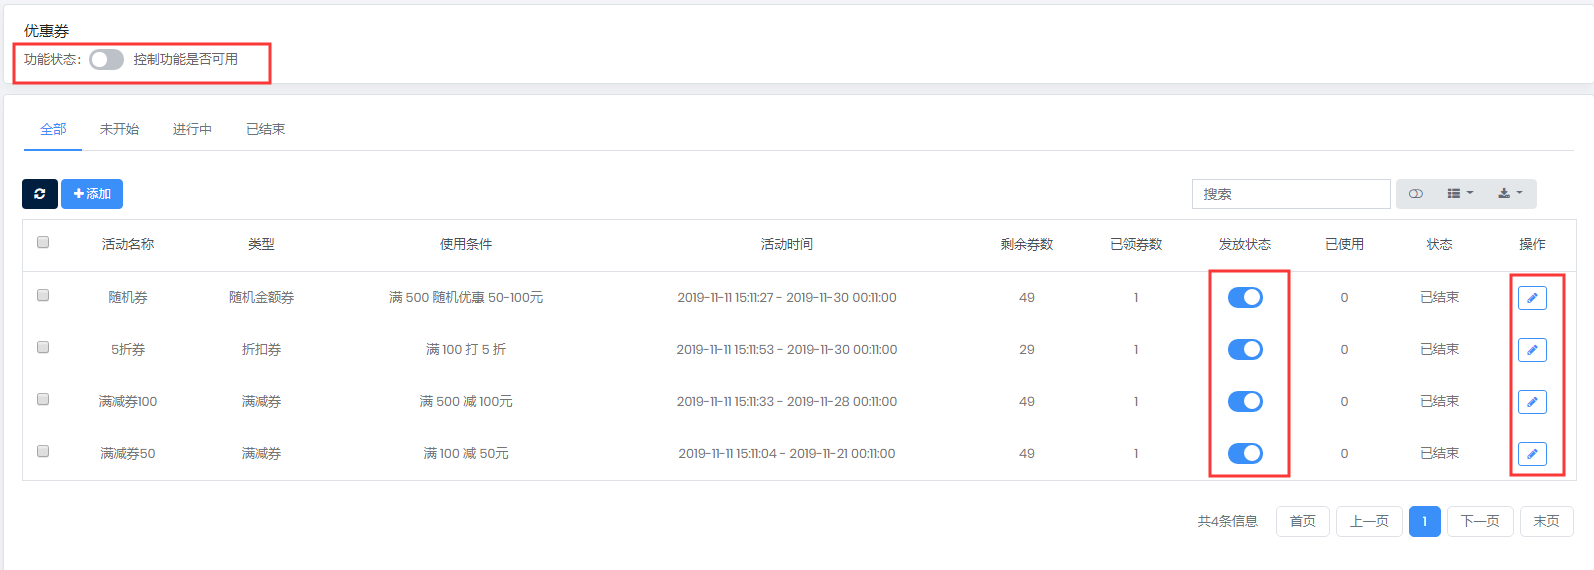
Task: Click the 满 500 减 100元 condition
Action: tap(466, 402)
